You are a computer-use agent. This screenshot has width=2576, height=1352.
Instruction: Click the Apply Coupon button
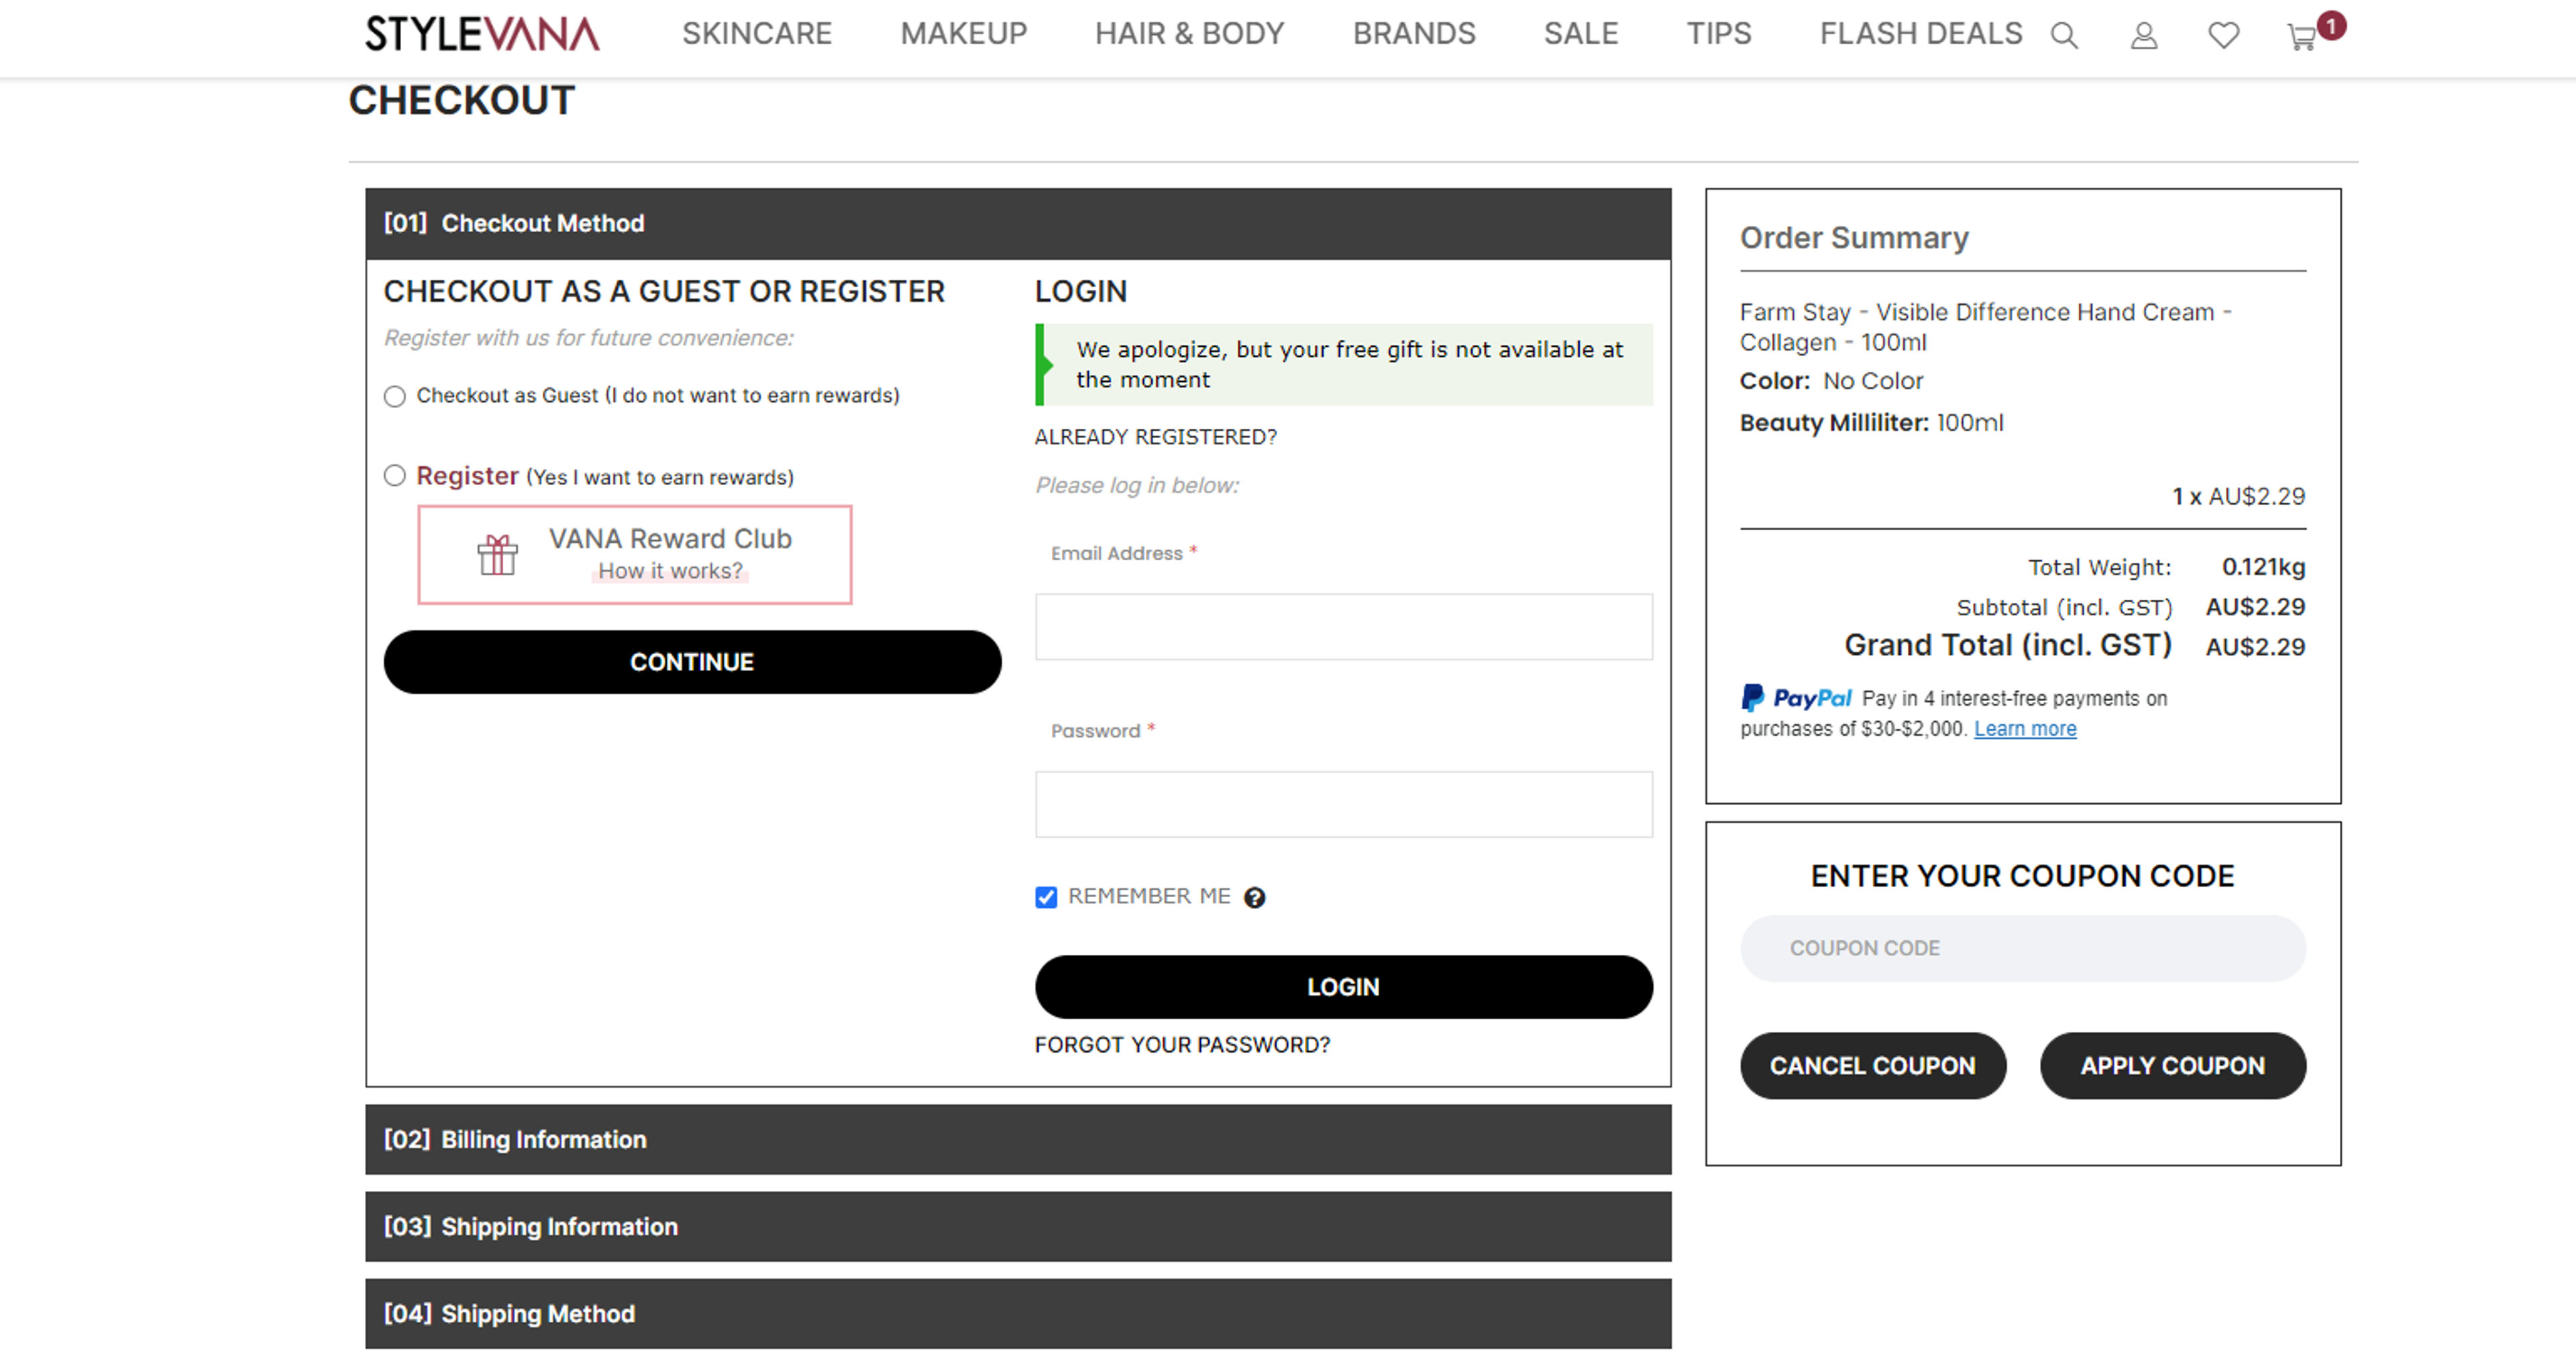click(2172, 1066)
